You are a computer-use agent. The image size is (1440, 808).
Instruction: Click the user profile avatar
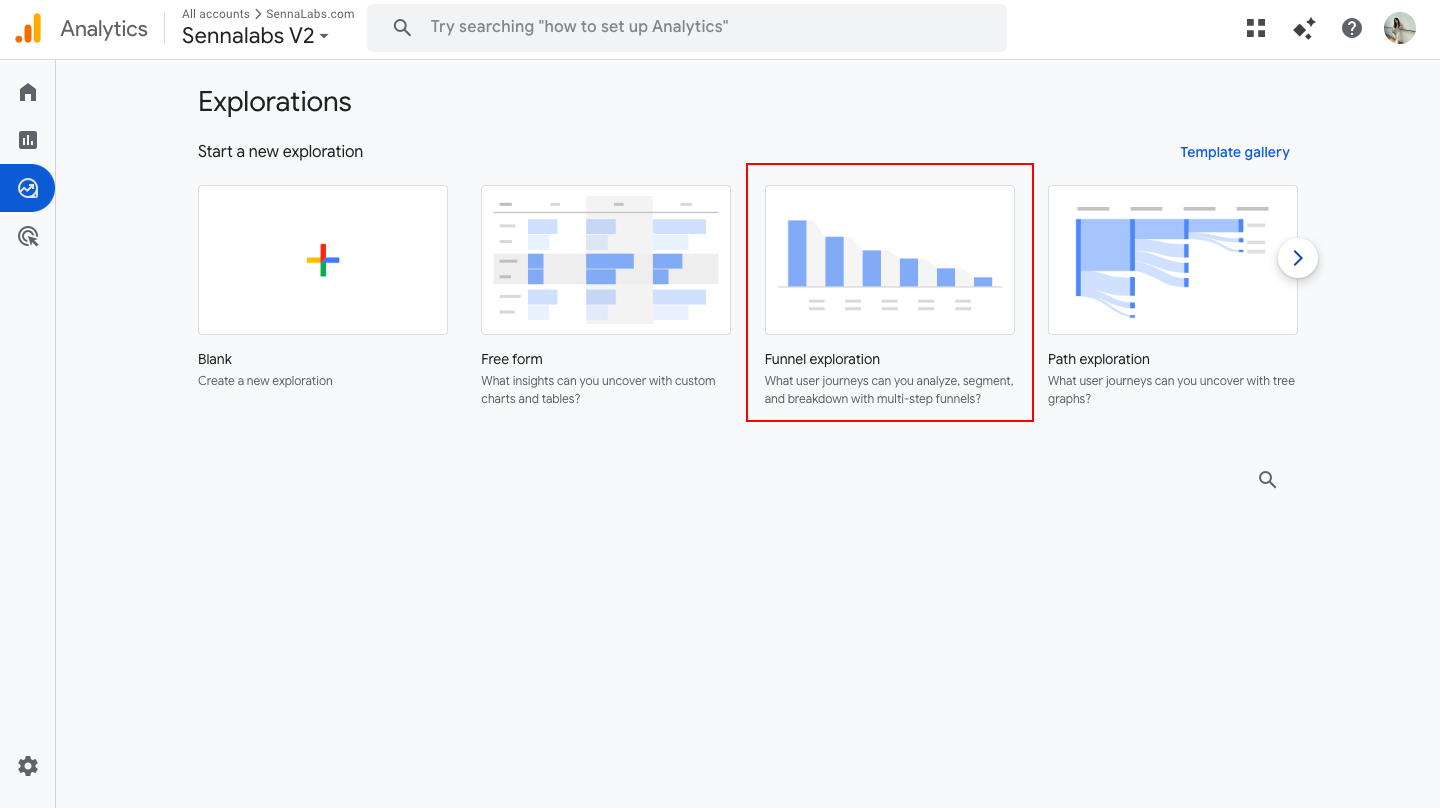coord(1399,28)
